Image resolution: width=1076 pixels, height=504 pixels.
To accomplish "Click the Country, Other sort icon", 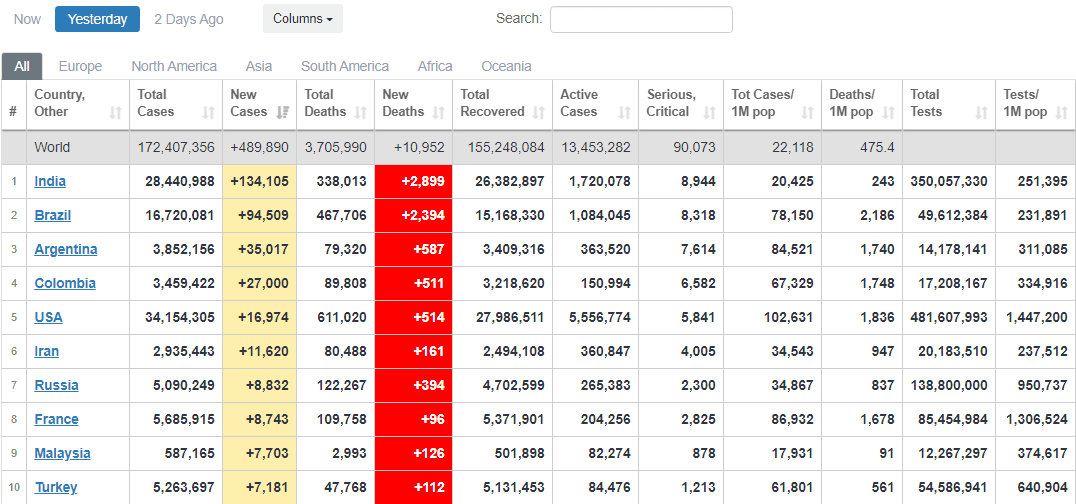I will click(x=115, y=112).
